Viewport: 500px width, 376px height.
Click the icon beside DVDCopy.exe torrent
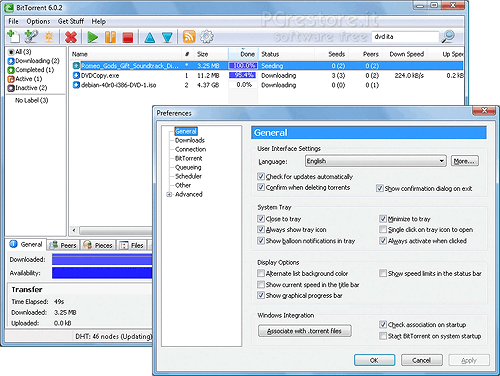coord(76,75)
